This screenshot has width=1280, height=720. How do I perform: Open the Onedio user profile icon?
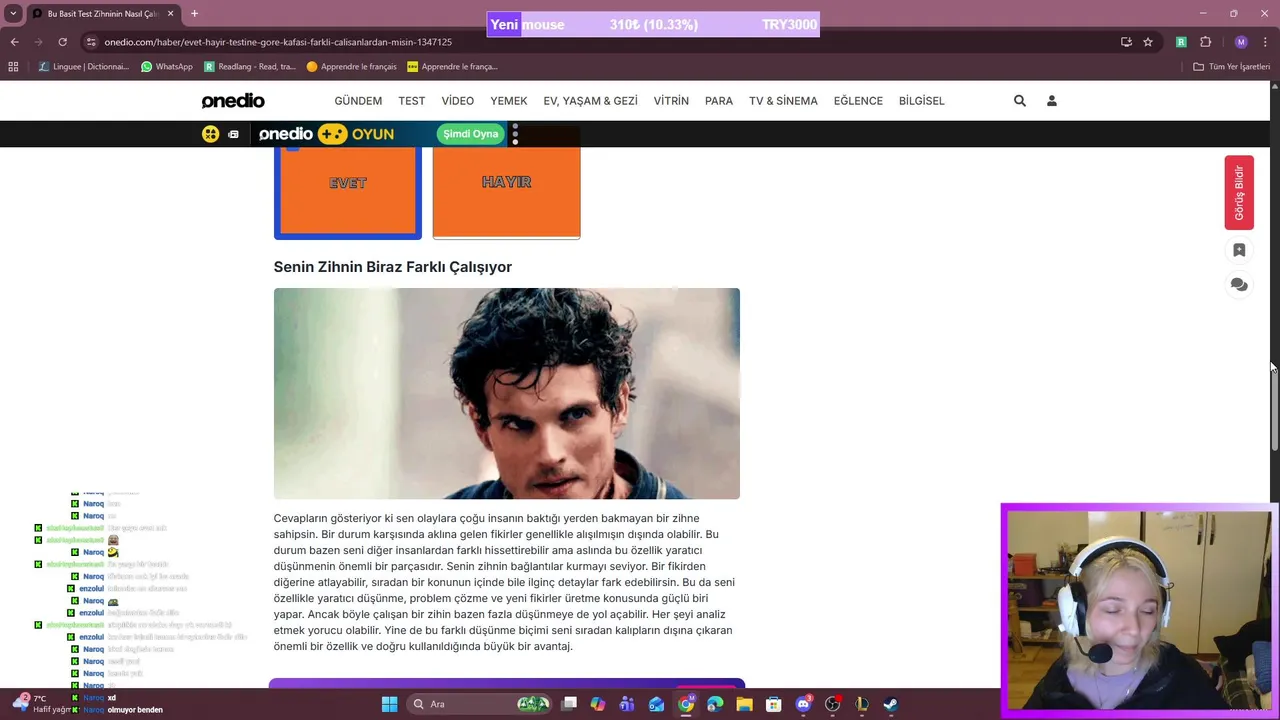(x=1052, y=101)
